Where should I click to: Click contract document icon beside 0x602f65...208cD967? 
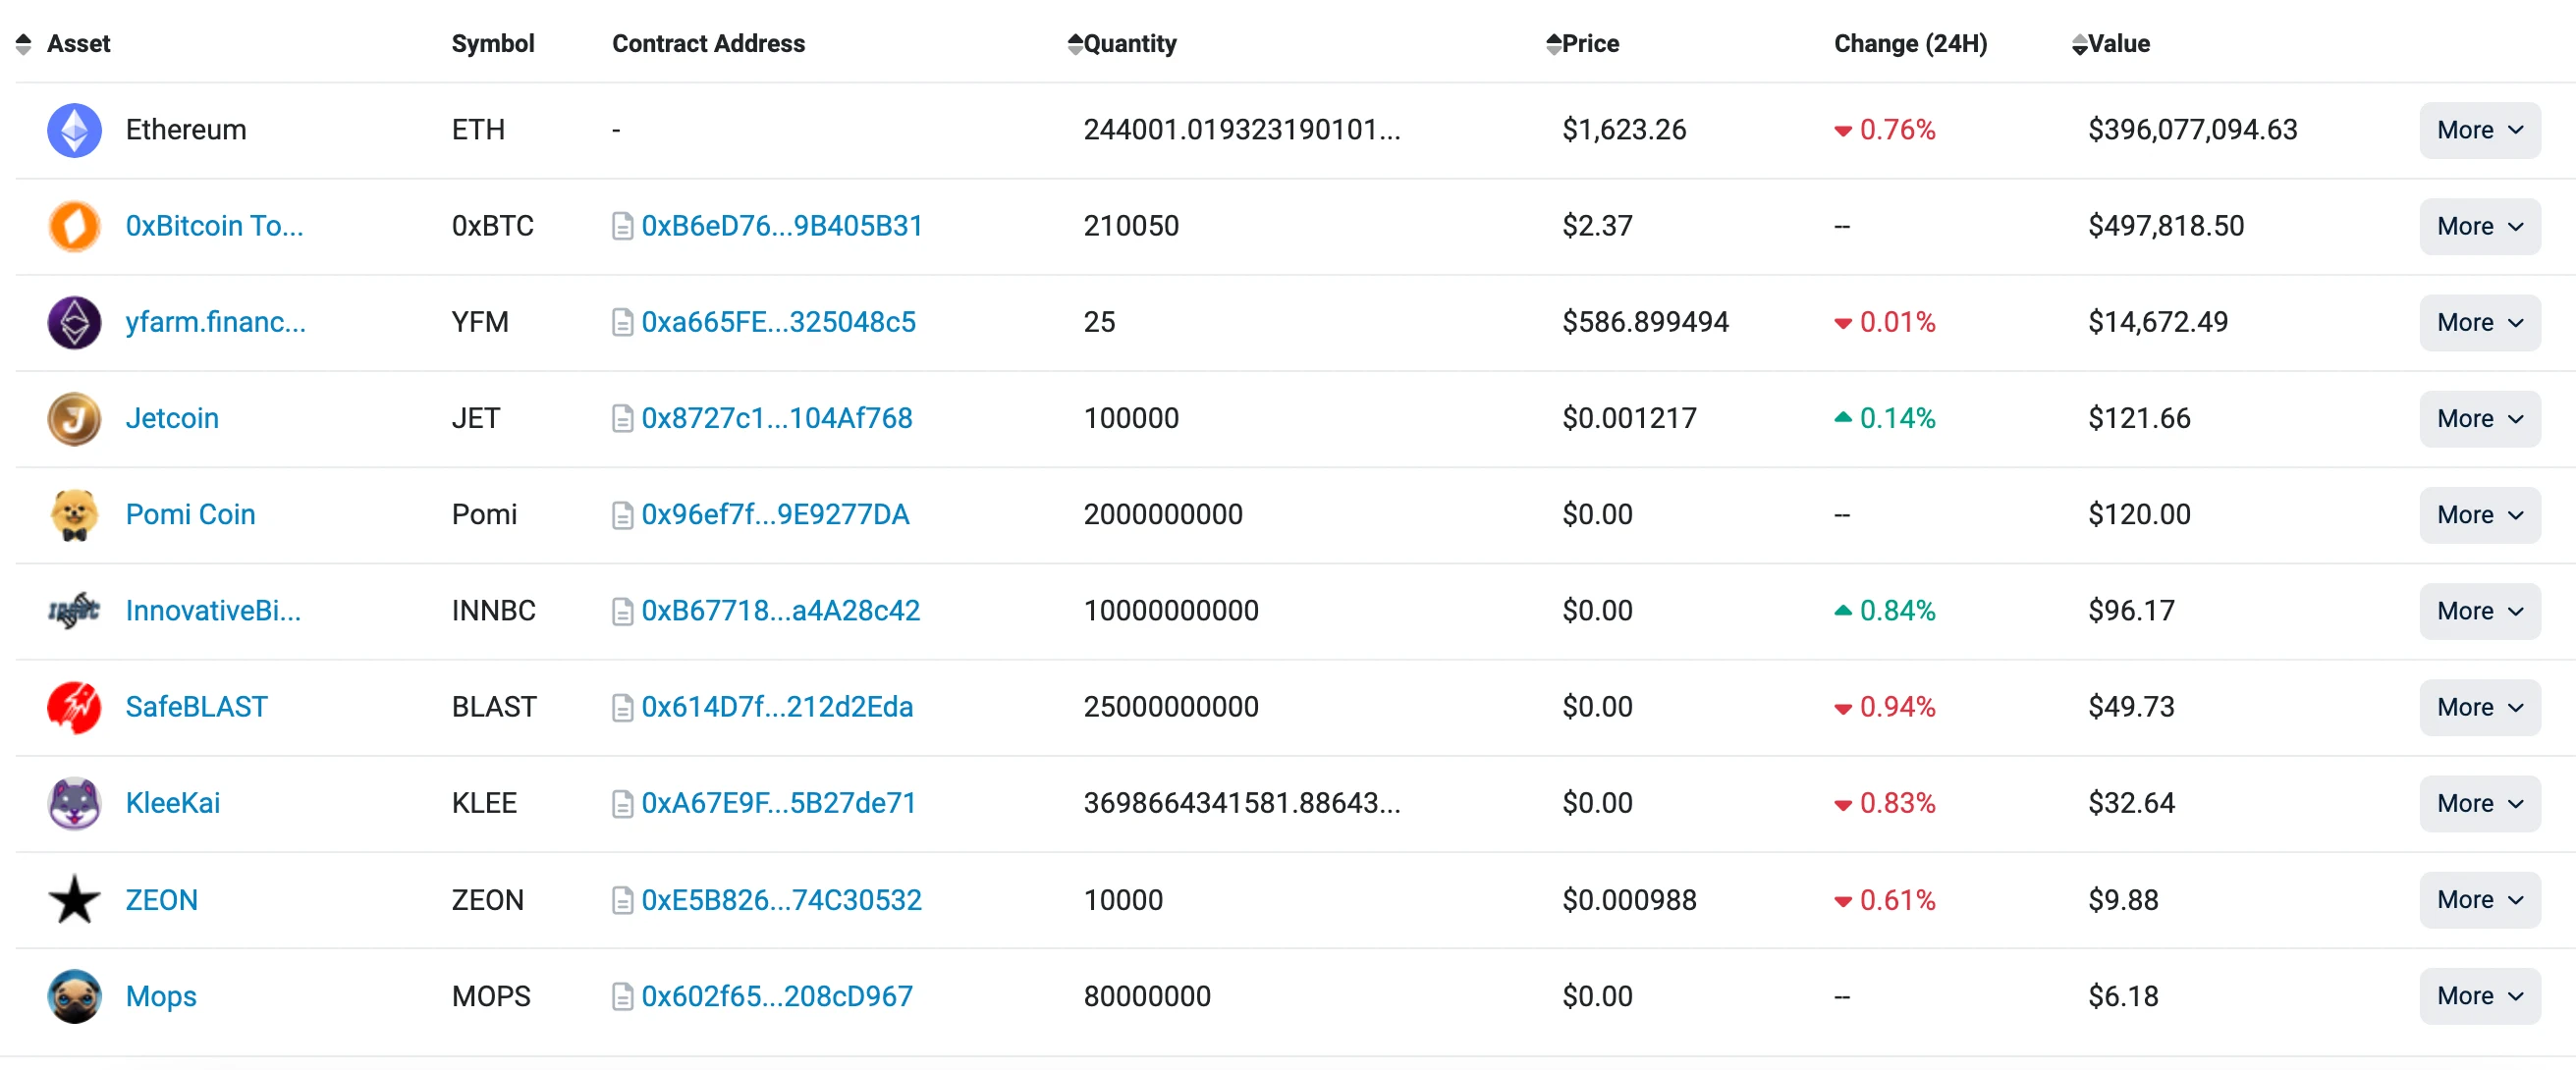point(622,997)
